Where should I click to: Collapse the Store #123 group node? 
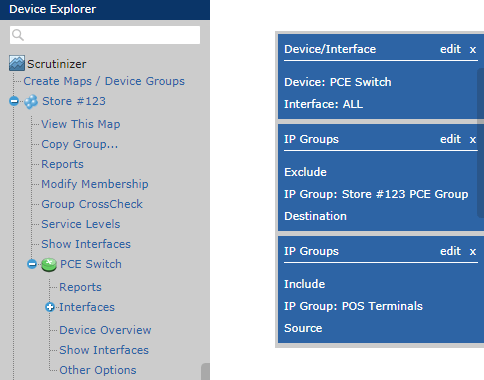(x=14, y=101)
